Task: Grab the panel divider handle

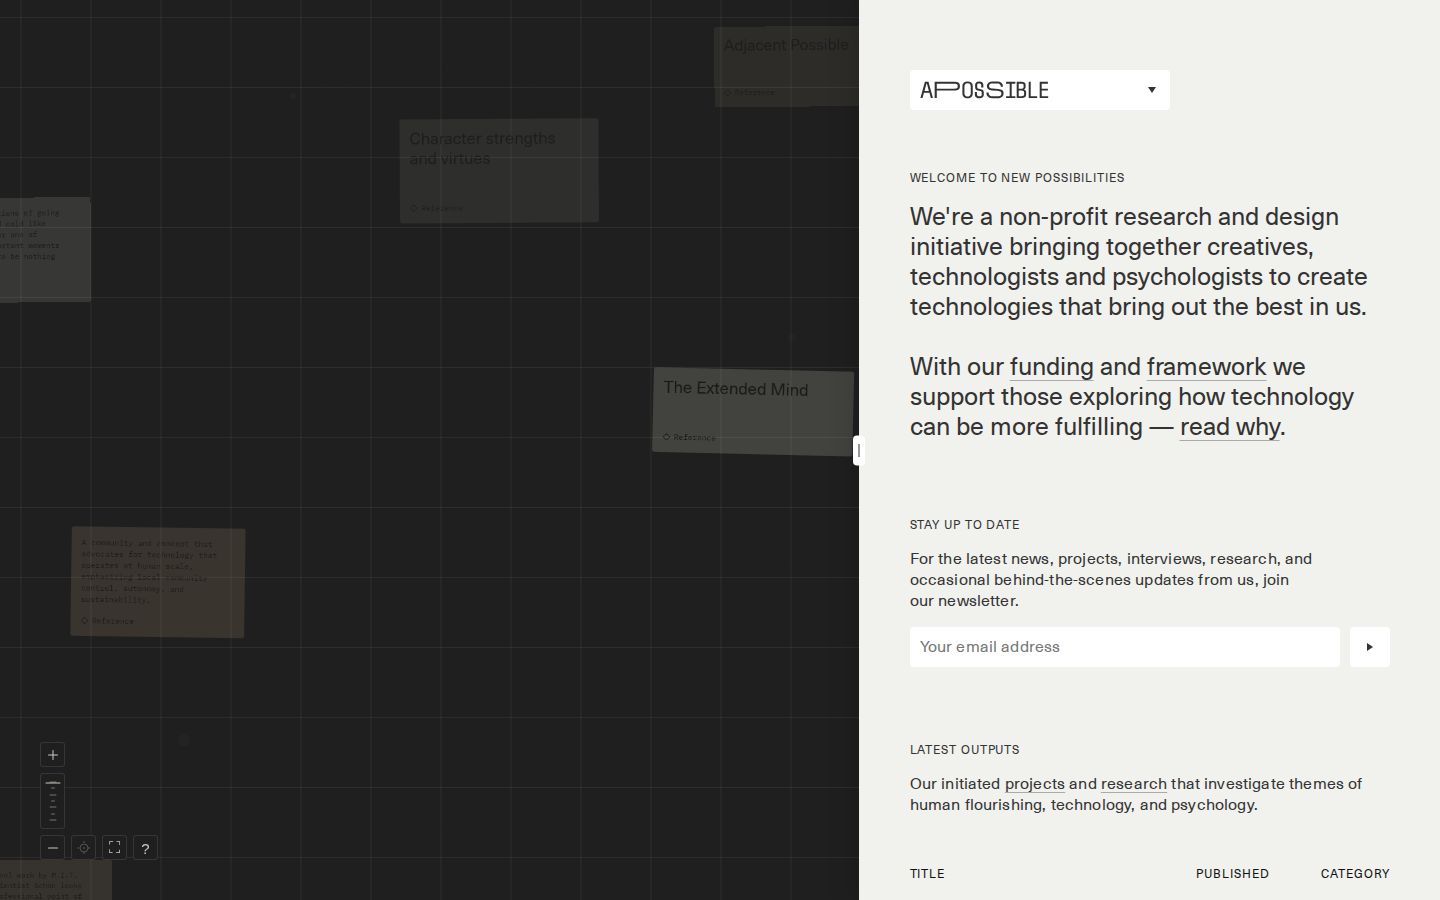Action: coord(858,451)
